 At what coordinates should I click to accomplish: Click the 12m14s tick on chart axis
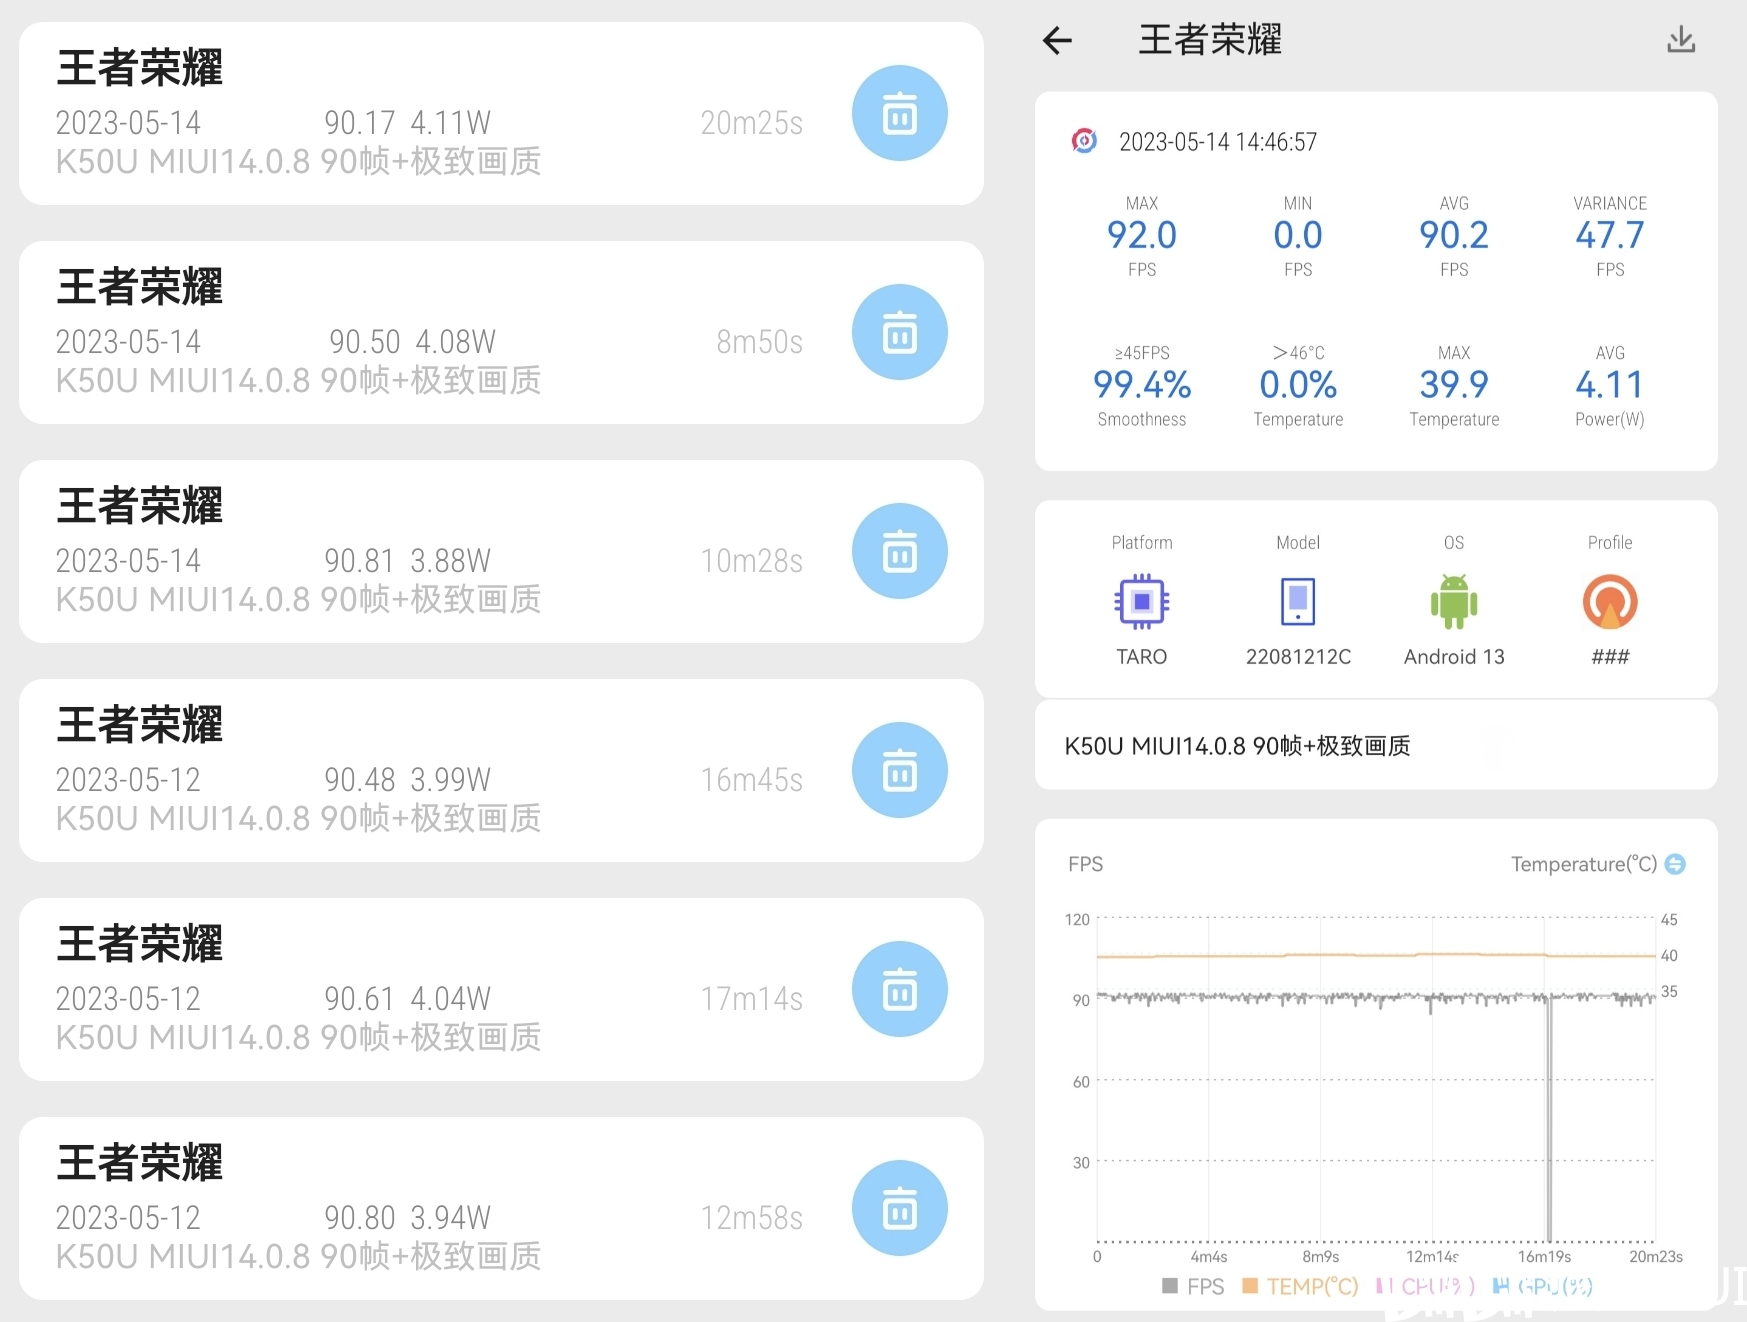click(1432, 1257)
